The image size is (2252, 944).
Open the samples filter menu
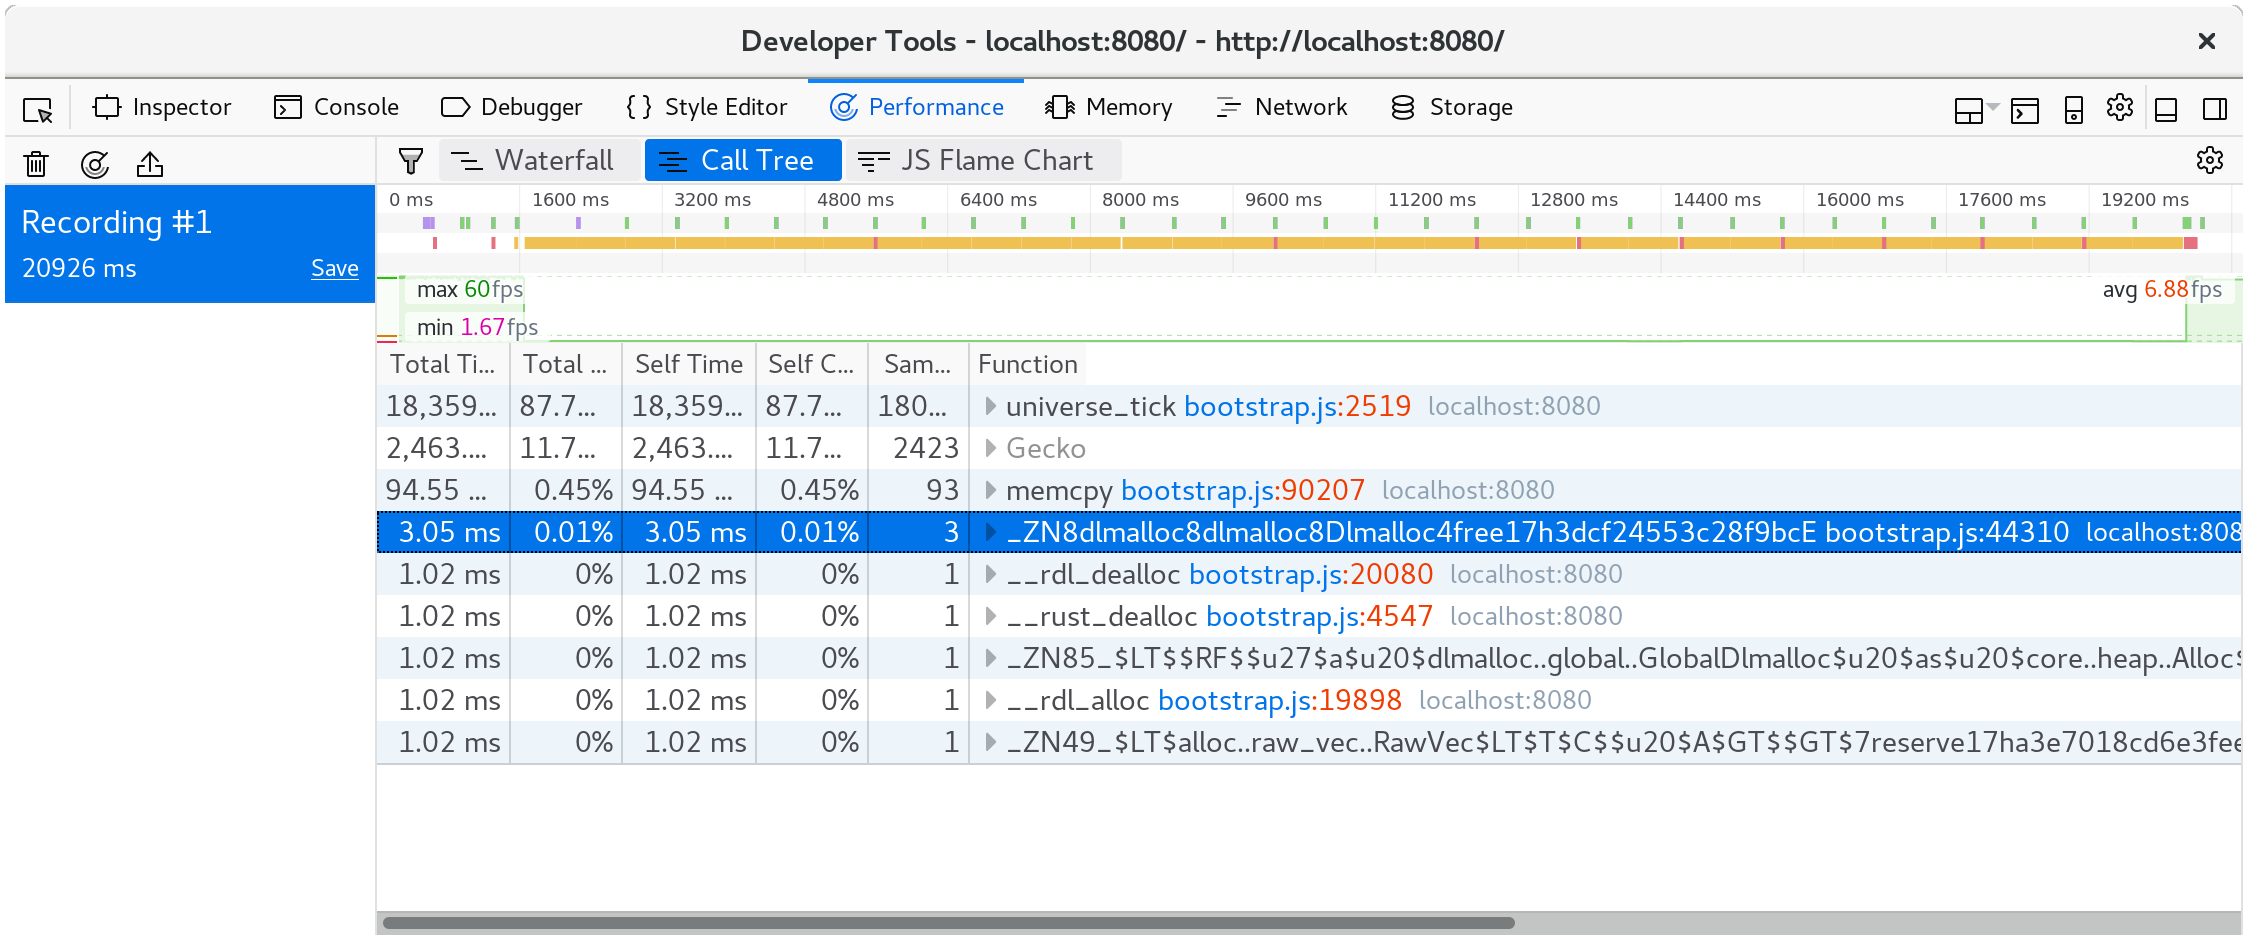point(411,160)
